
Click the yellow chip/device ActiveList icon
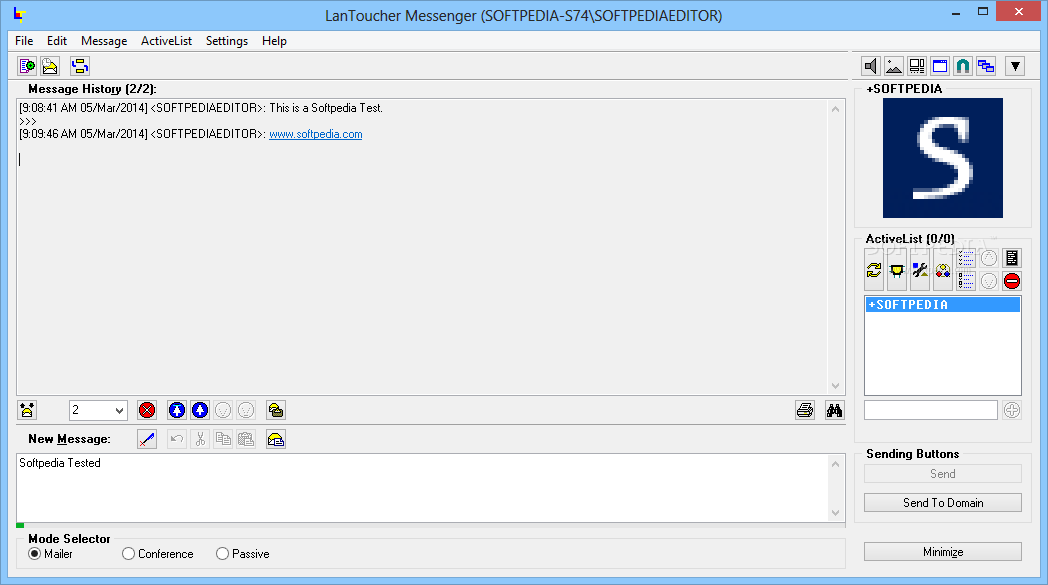tap(897, 269)
